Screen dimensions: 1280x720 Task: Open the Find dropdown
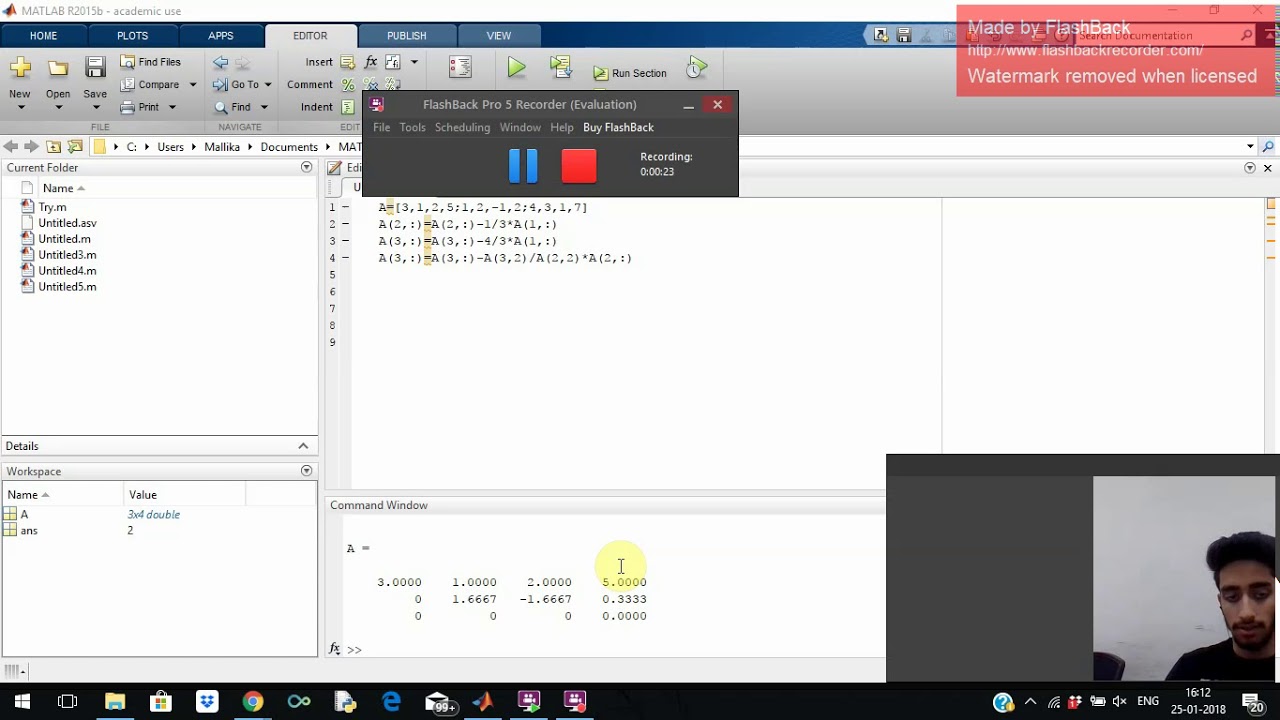241,107
